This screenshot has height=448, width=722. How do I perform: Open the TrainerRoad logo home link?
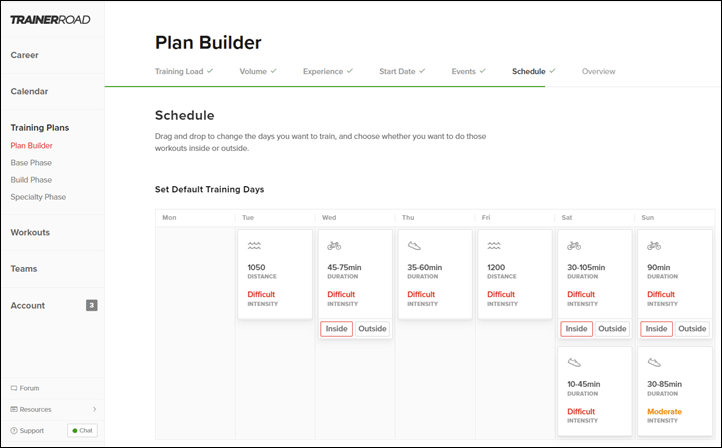[x=50, y=20]
